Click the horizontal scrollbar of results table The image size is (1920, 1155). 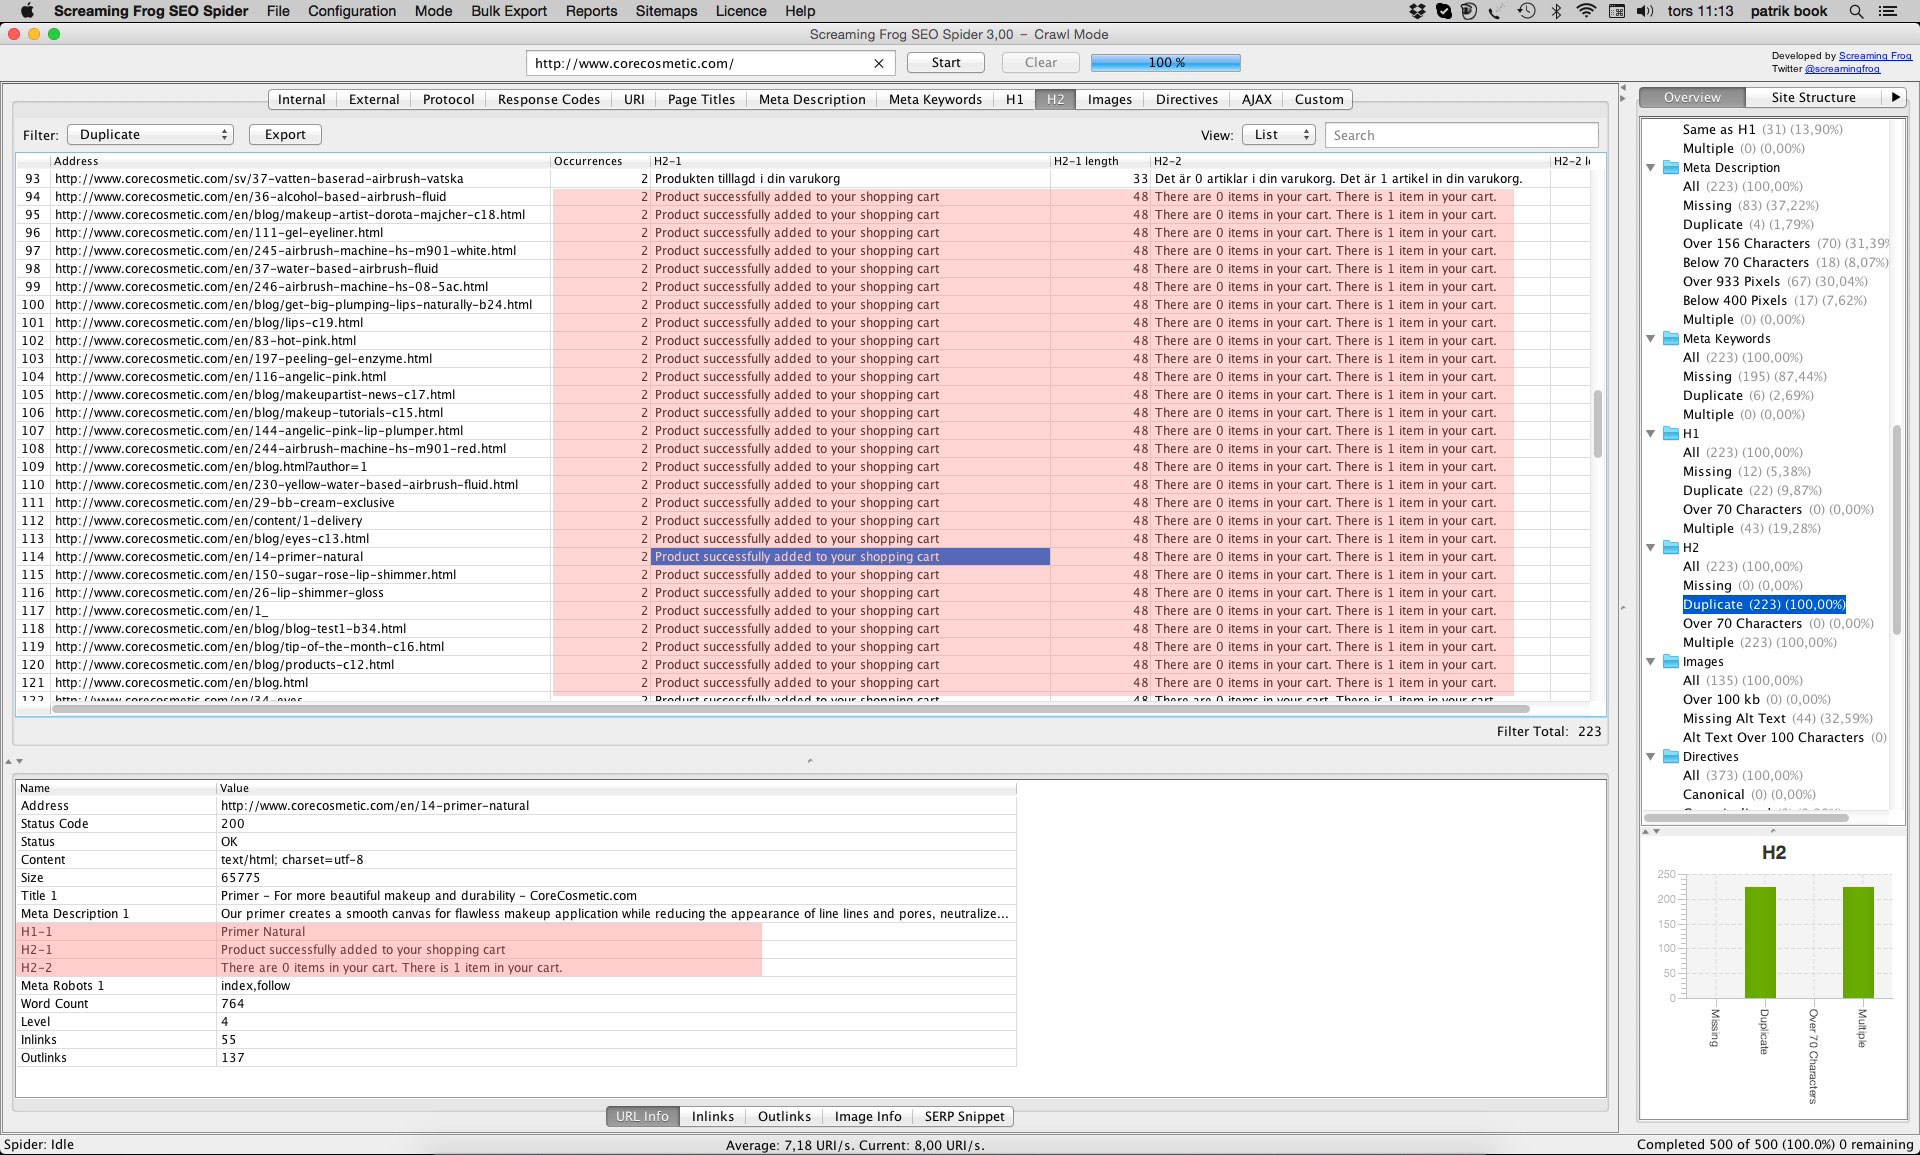[790, 709]
